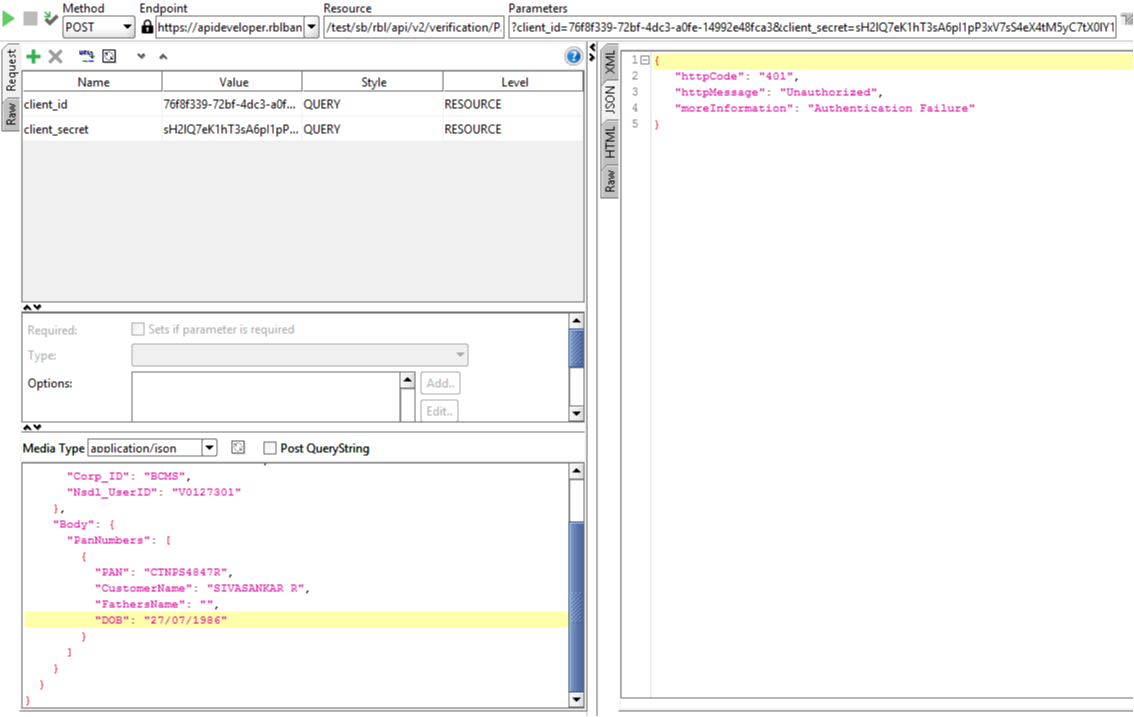Click the left-pointing arrow on the request/response divider
The image size is (1134, 717).
[592, 48]
